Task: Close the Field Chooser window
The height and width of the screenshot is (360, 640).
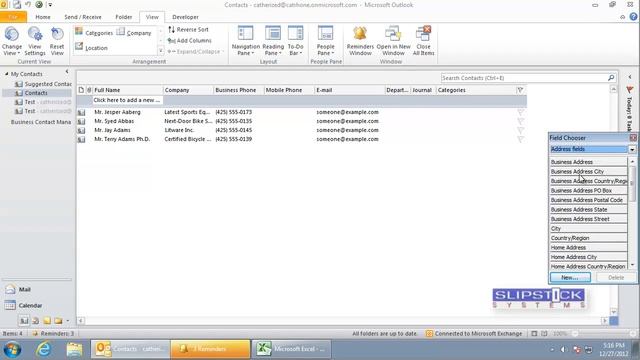Action: coord(633,138)
